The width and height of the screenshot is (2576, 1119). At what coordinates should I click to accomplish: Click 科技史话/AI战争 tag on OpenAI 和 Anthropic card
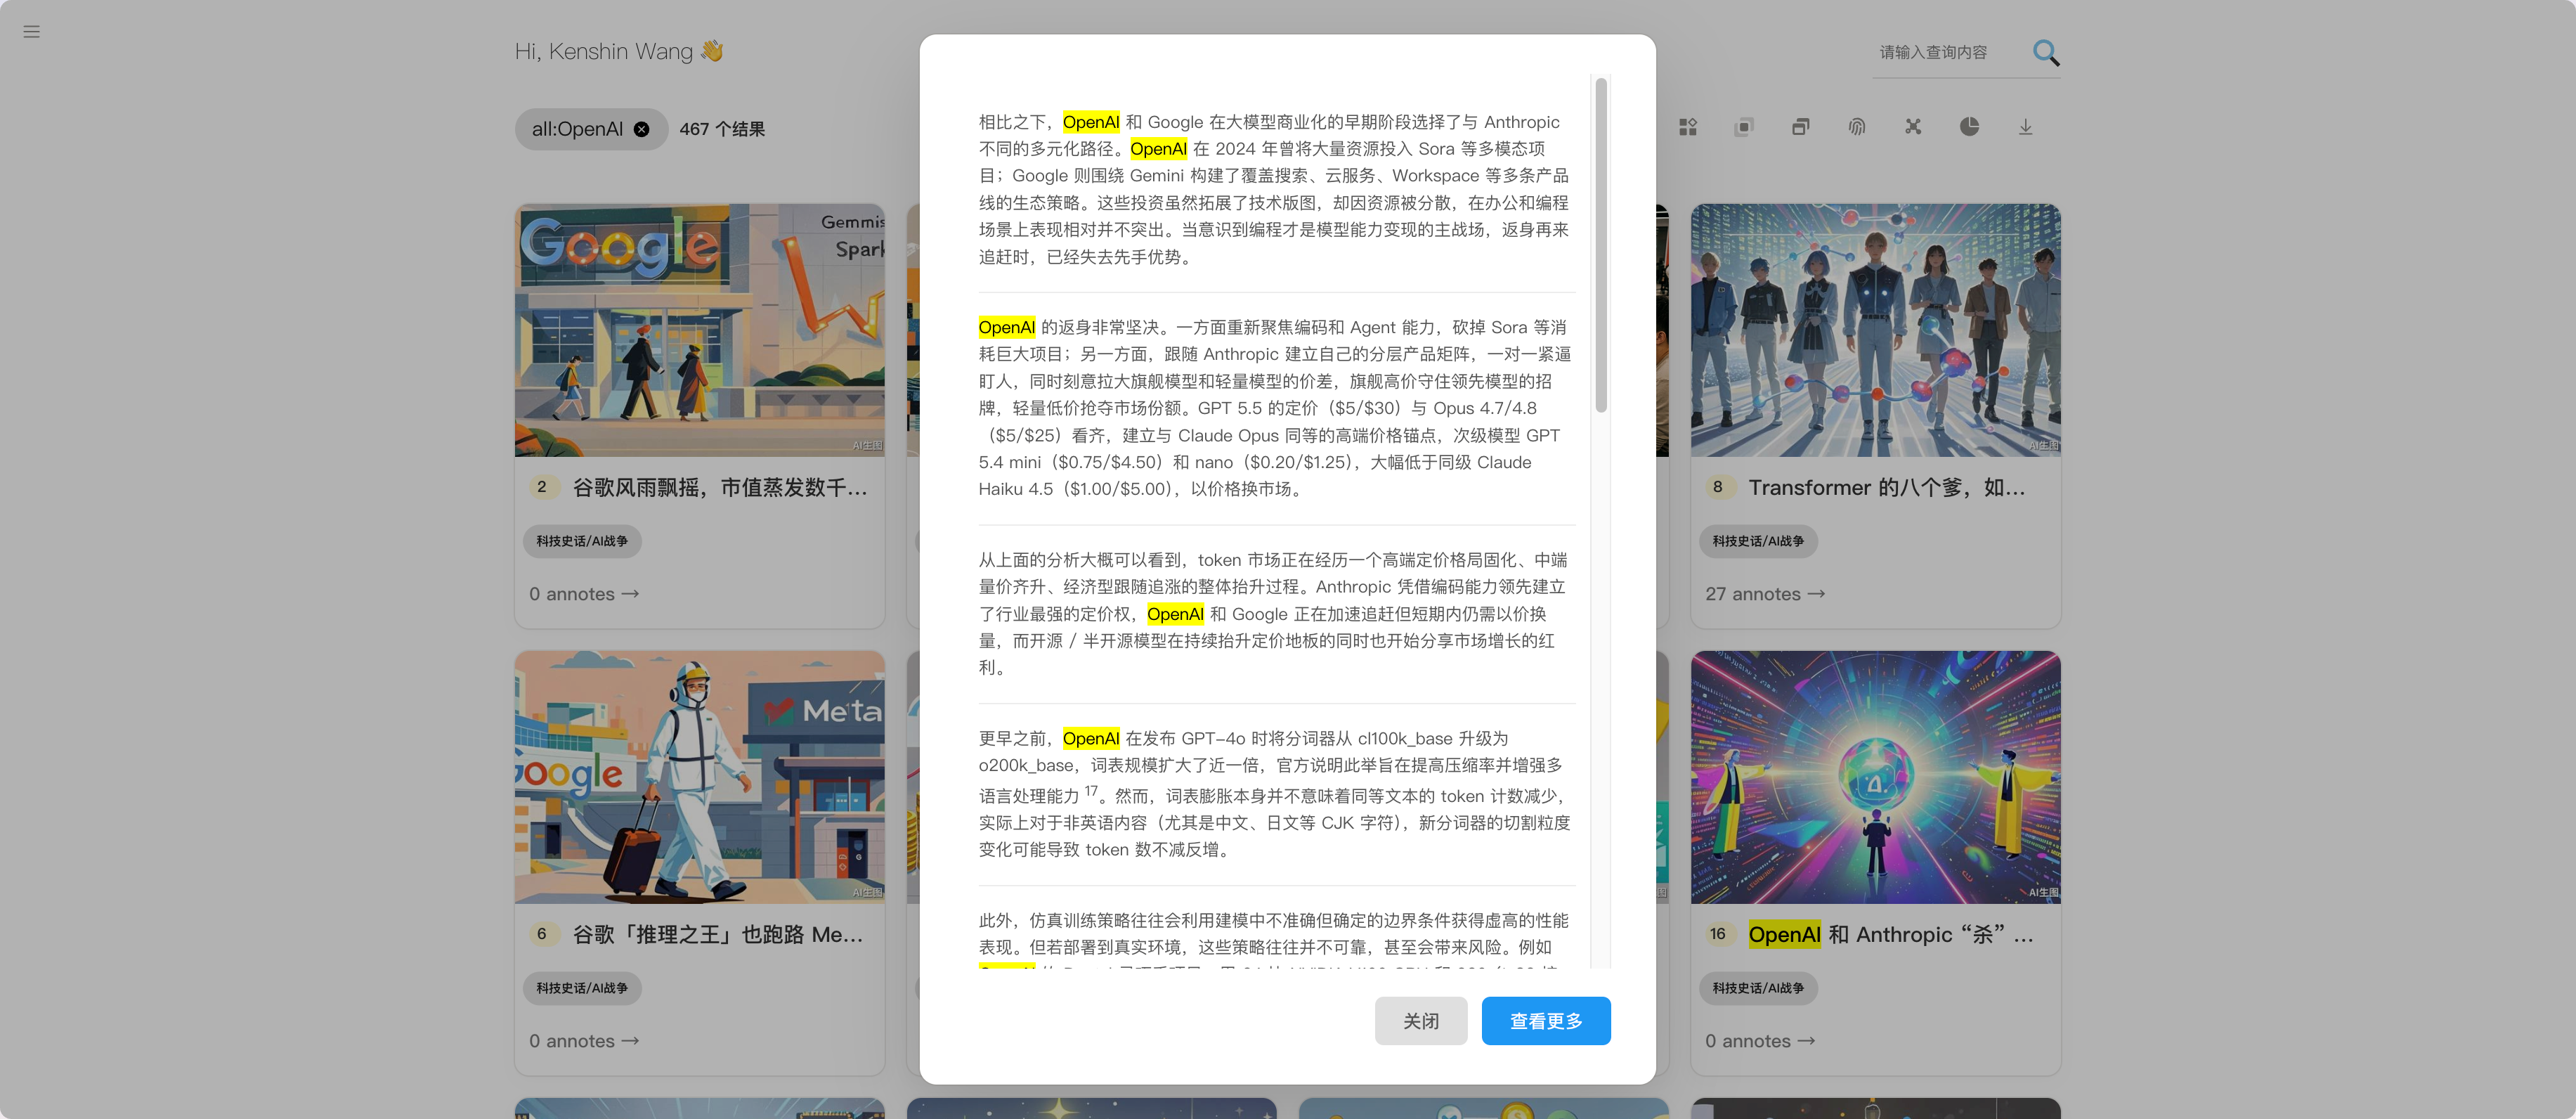[1758, 988]
